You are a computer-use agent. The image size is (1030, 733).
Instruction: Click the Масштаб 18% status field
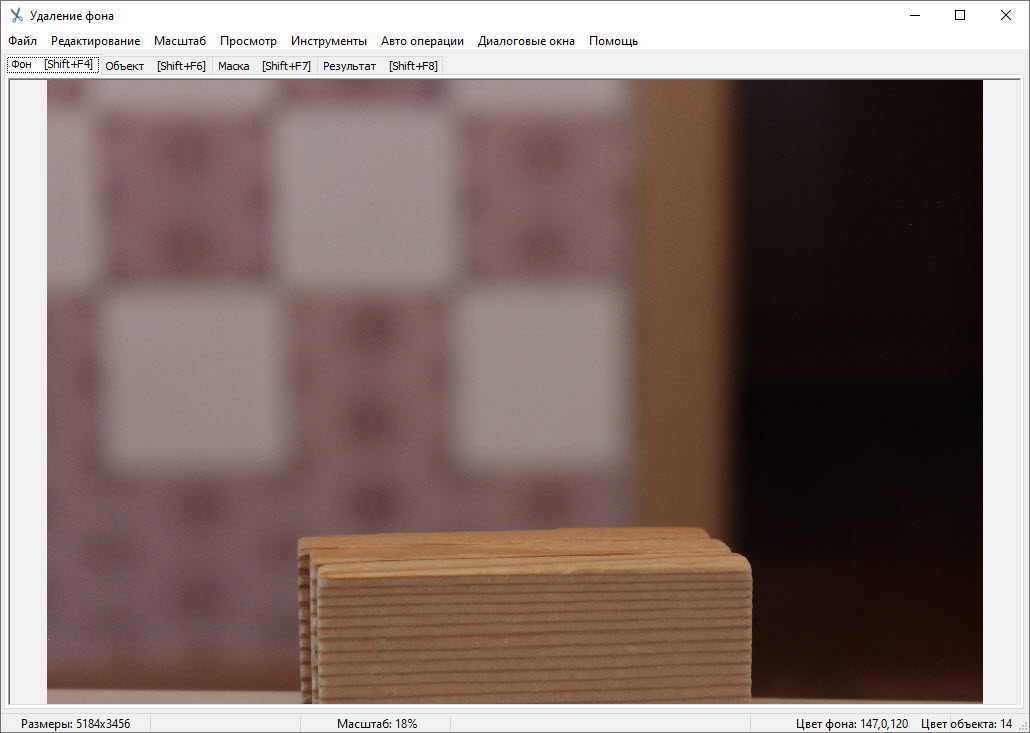376,723
